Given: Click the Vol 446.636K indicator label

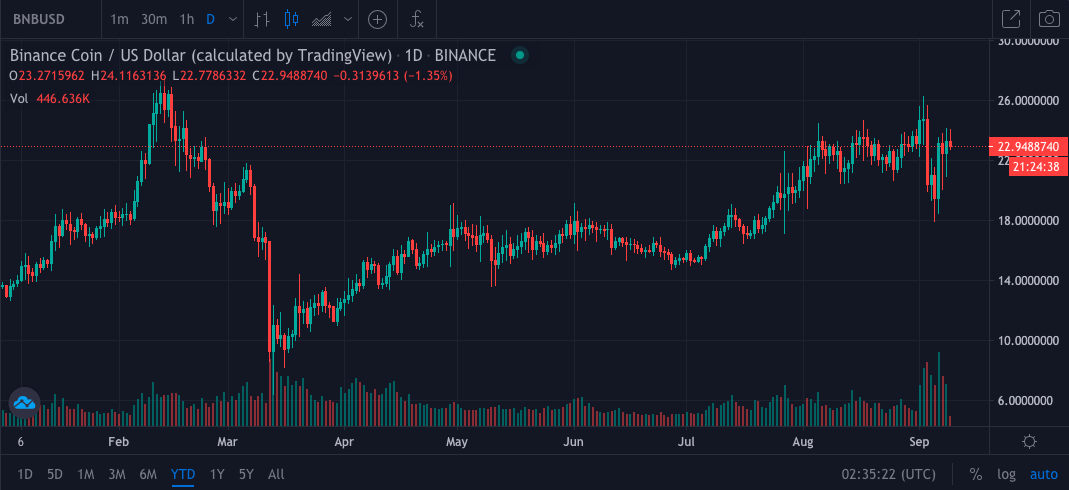Looking at the screenshot, I should coord(50,99).
